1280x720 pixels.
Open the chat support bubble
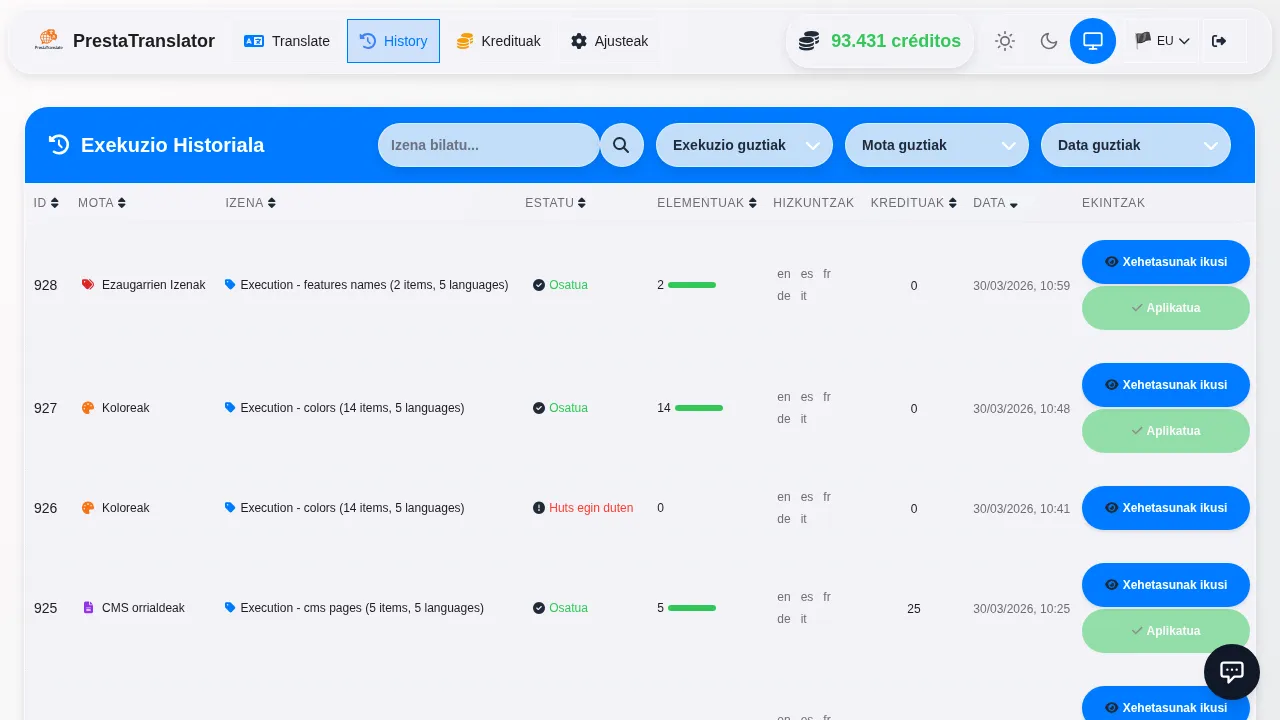[x=1231, y=672]
